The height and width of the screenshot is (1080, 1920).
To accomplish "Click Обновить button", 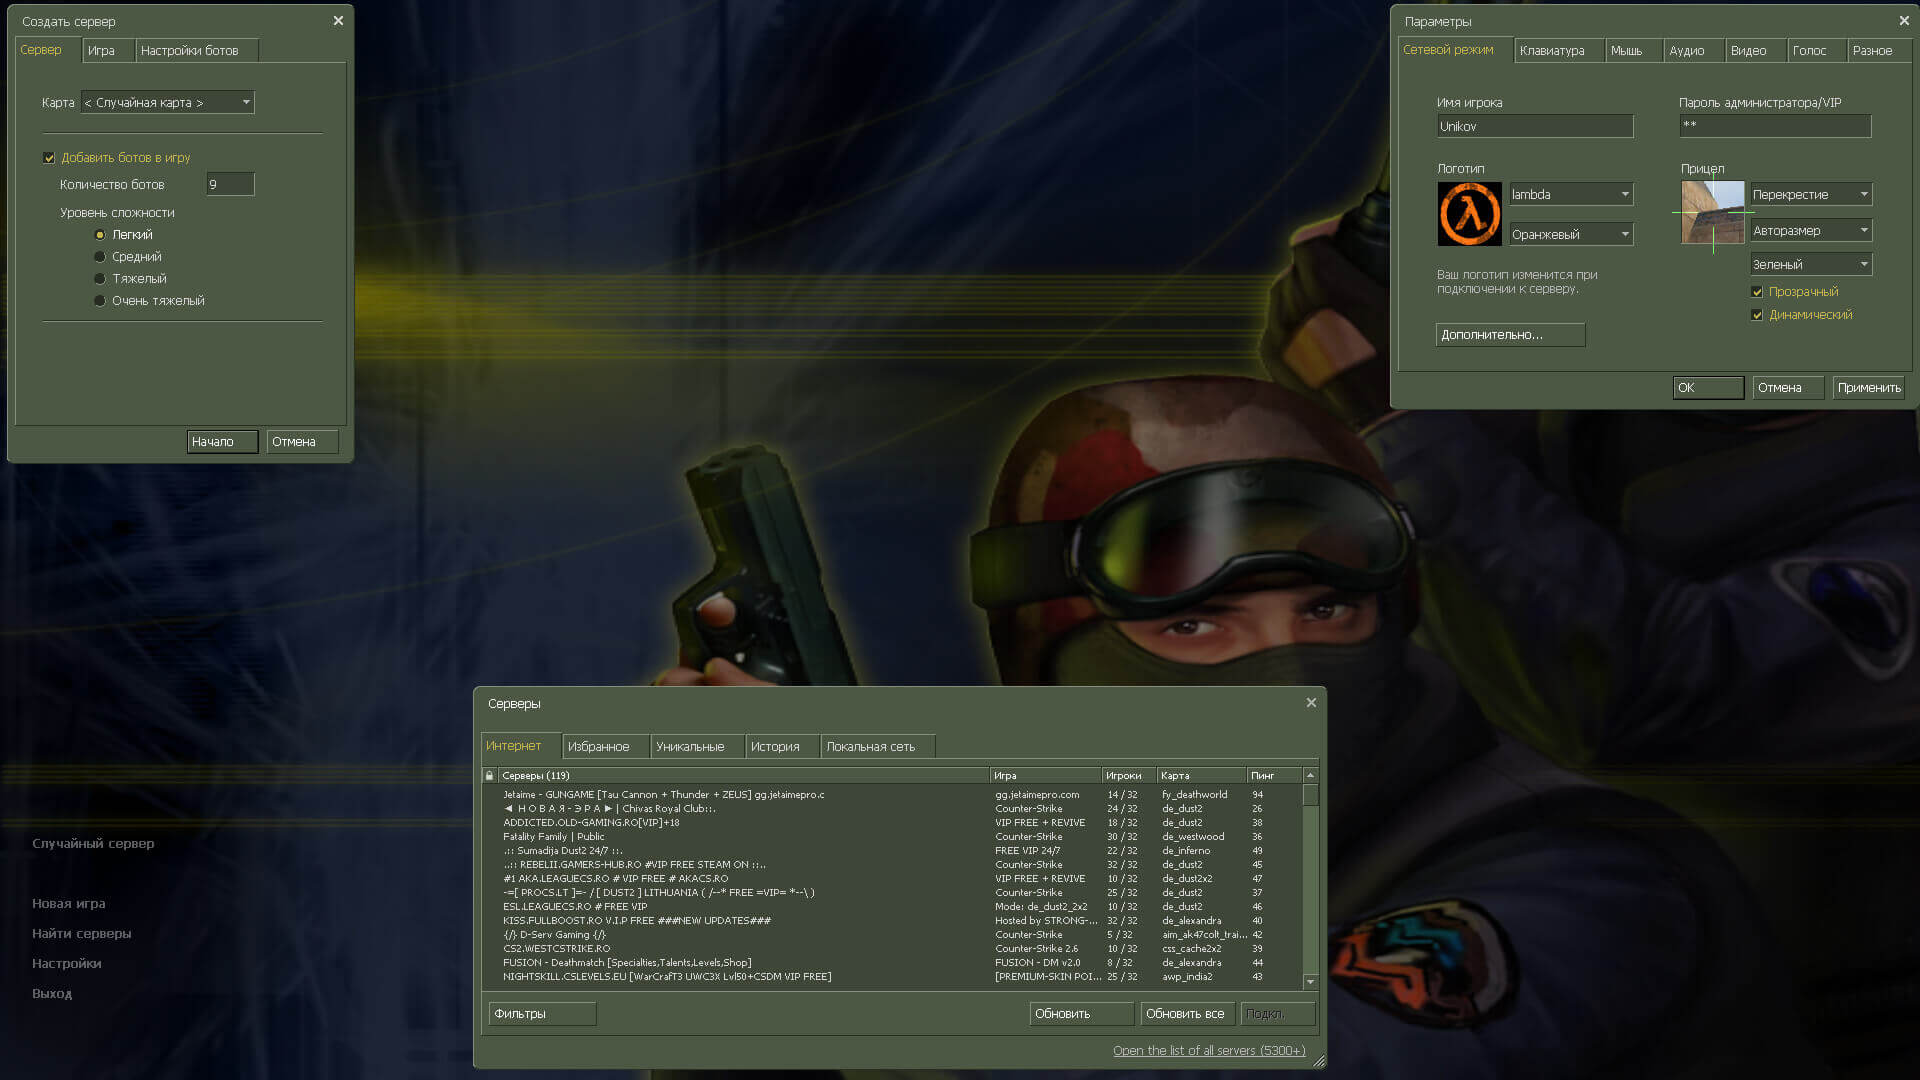I will 1082,1014.
